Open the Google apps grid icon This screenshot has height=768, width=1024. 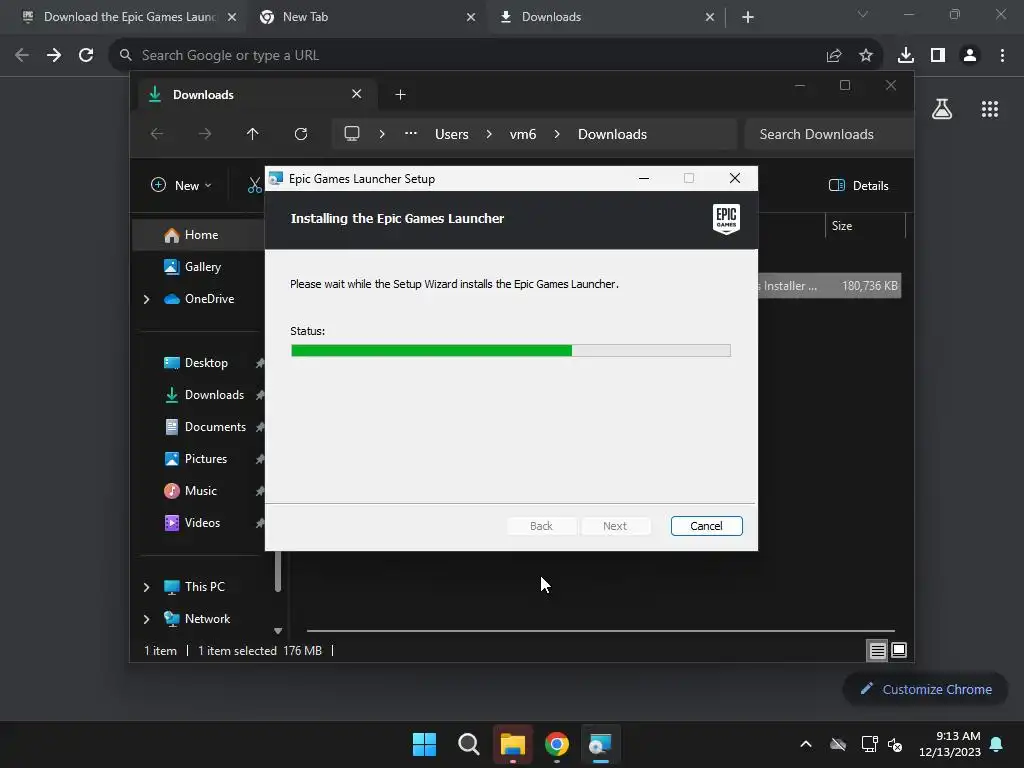click(x=990, y=109)
